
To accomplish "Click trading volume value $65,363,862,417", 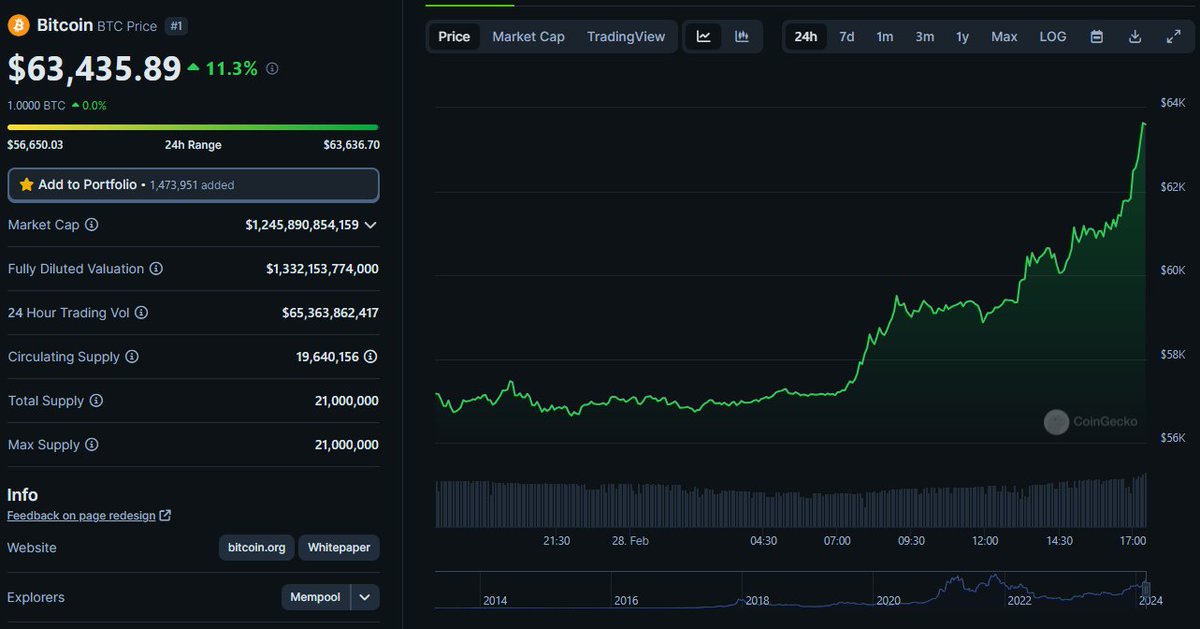I will [x=330, y=313].
